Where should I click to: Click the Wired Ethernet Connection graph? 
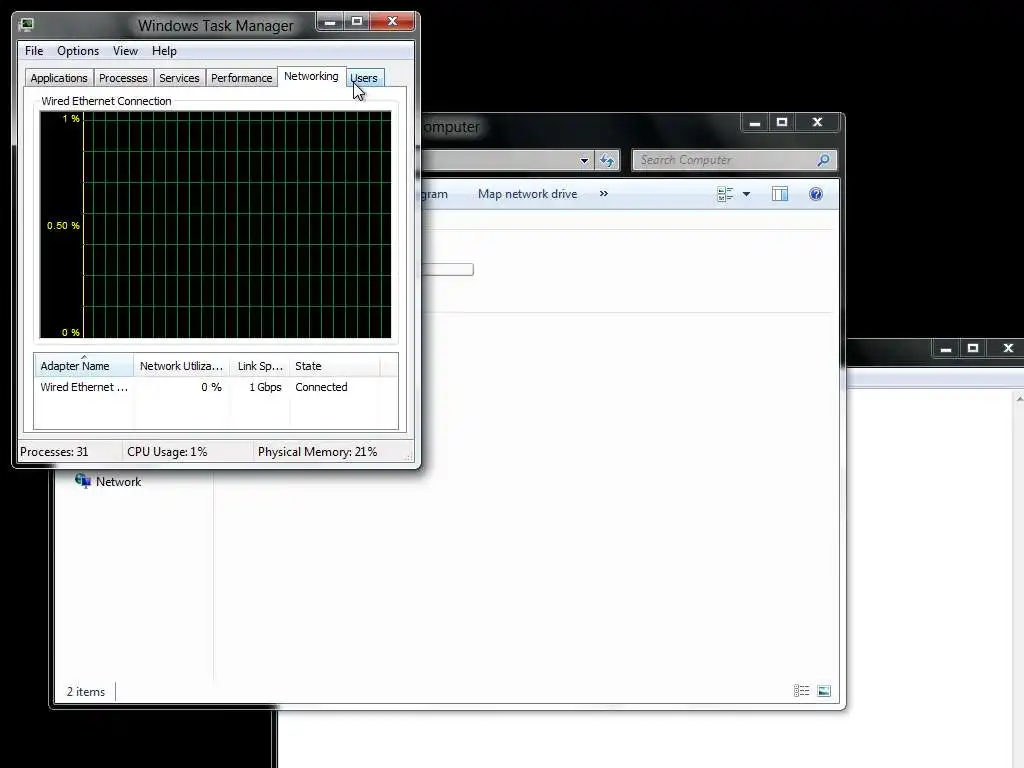coord(216,225)
